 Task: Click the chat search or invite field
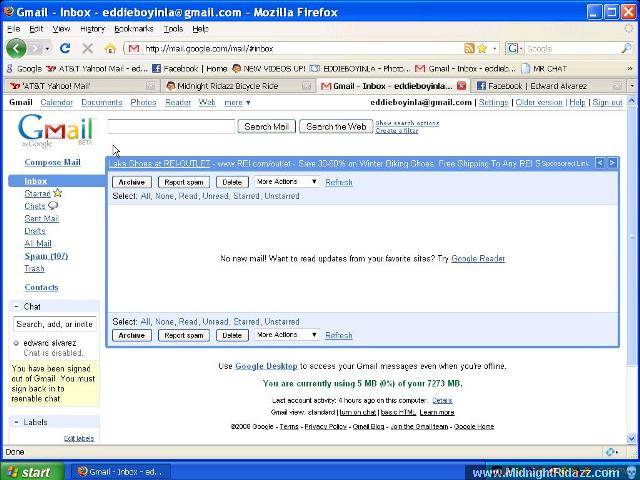55,324
